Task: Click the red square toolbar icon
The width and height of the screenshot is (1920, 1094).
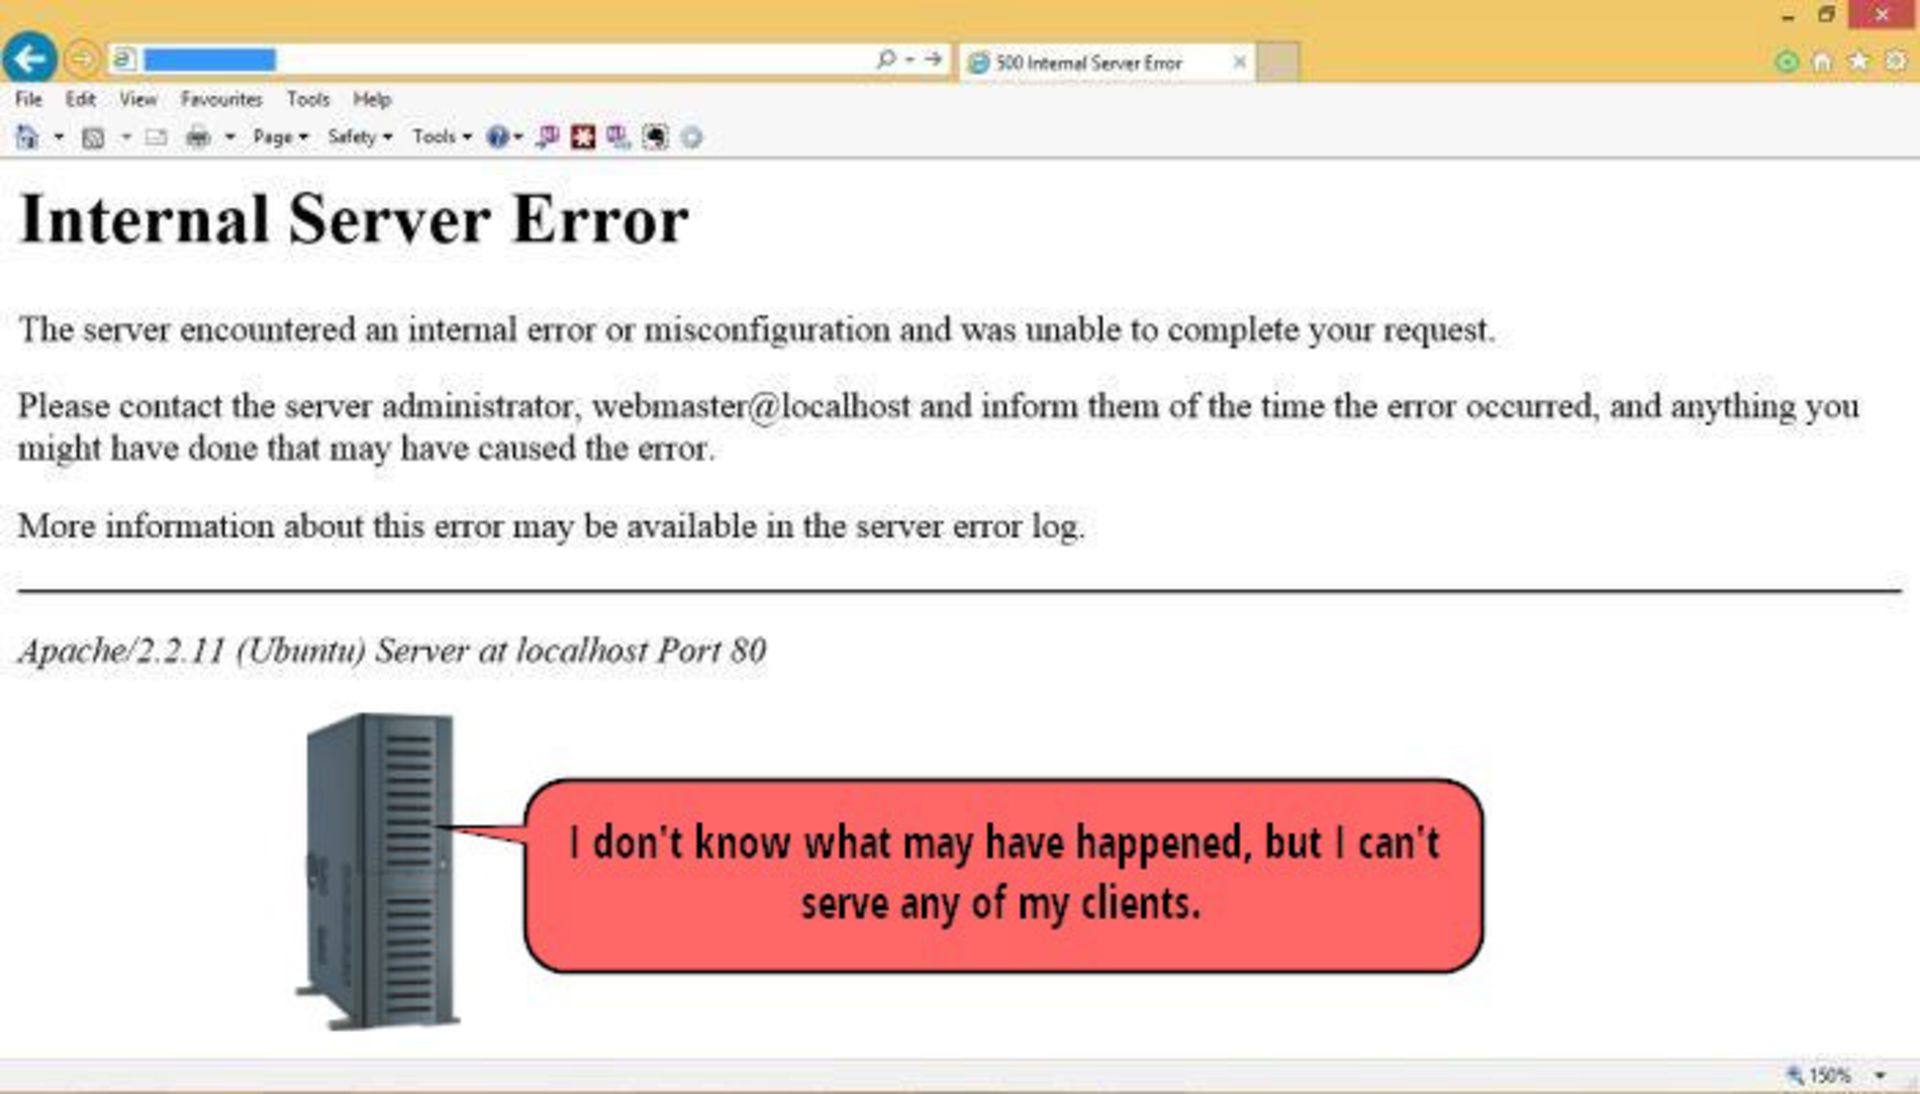Action: pos(583,137)
